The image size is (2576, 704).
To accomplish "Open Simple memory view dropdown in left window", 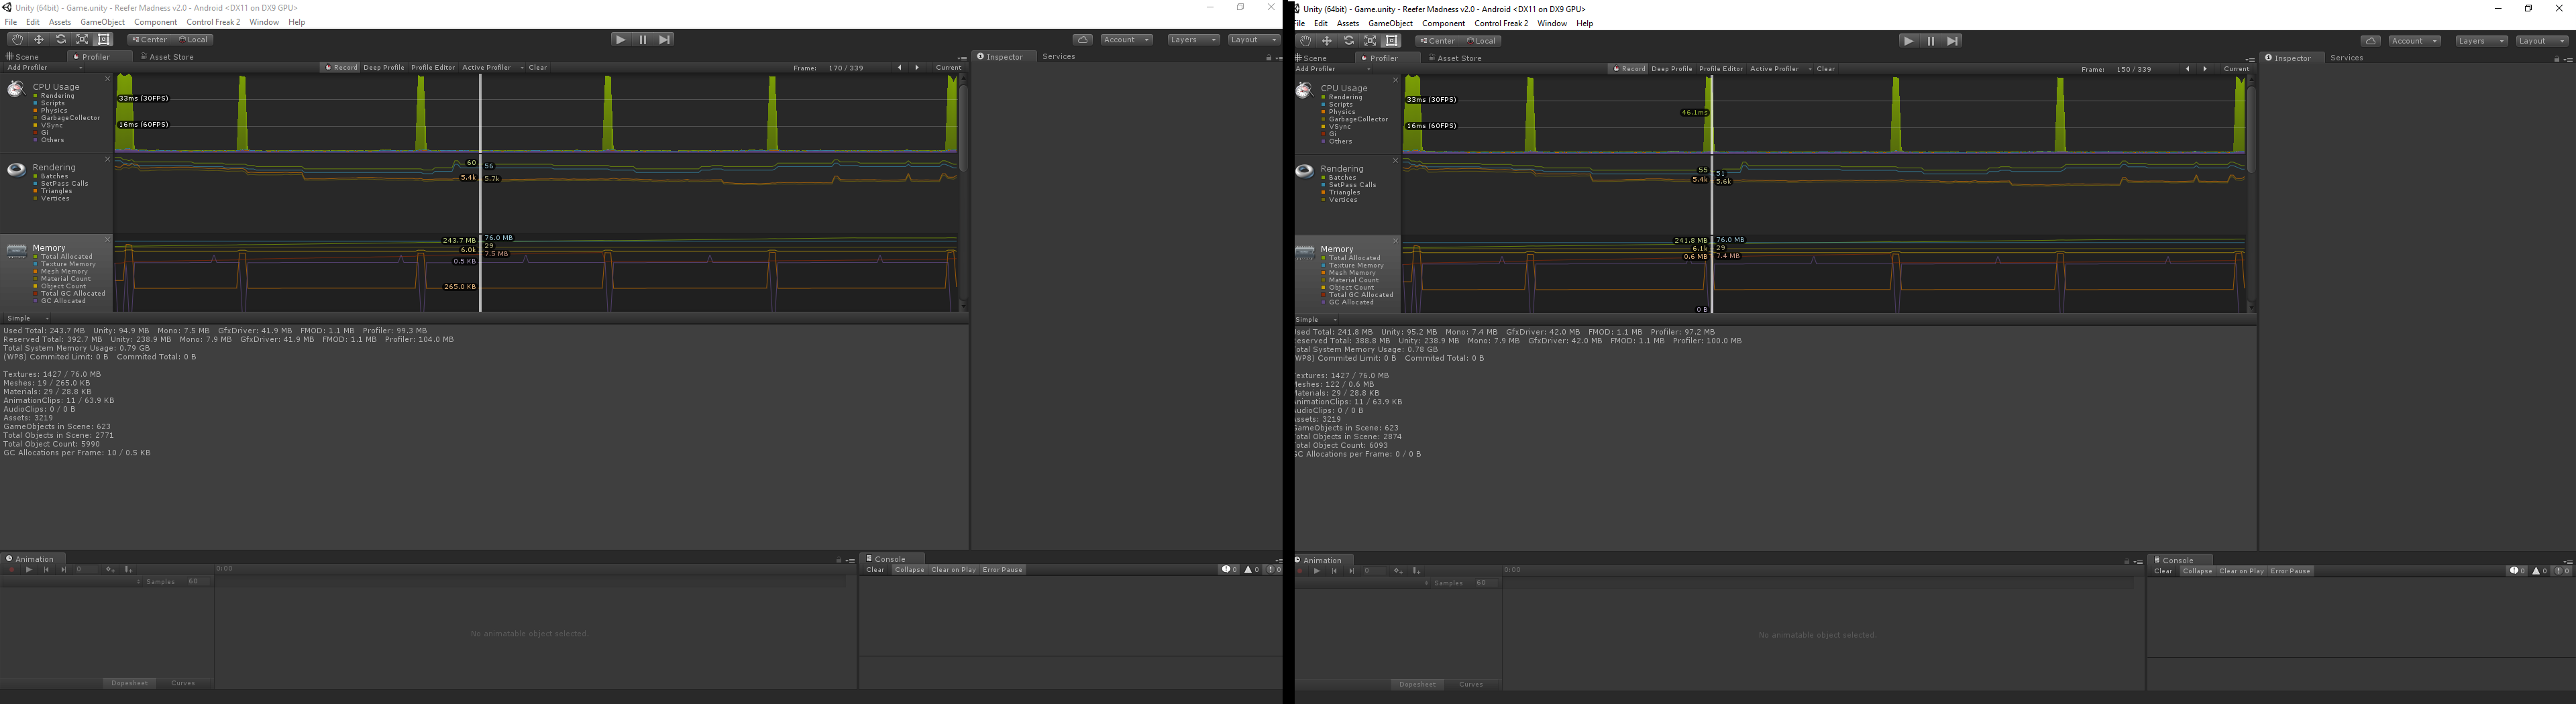I will (x=27, y=319).
